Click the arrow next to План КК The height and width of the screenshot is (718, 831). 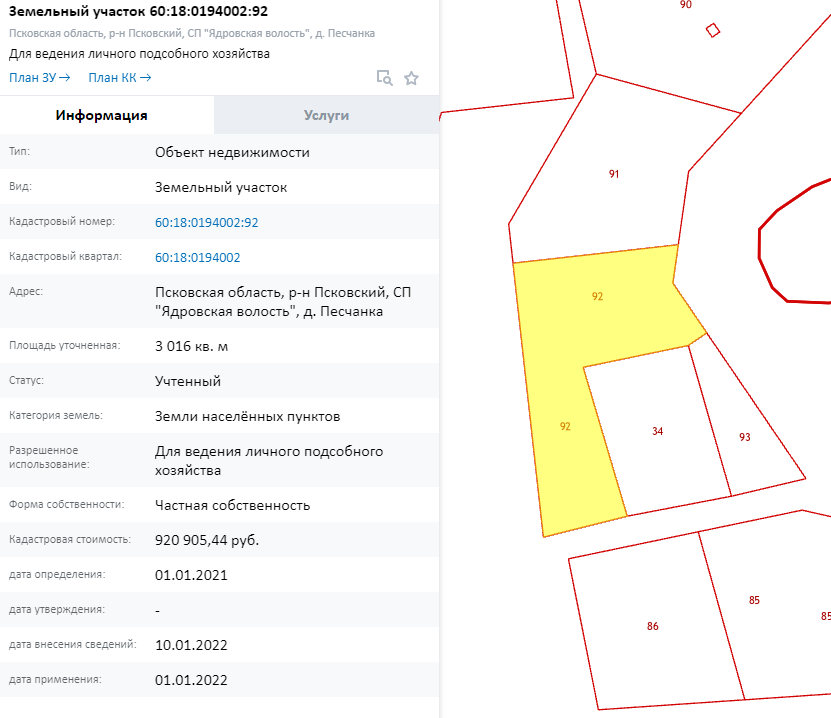[x=146, y=77]
